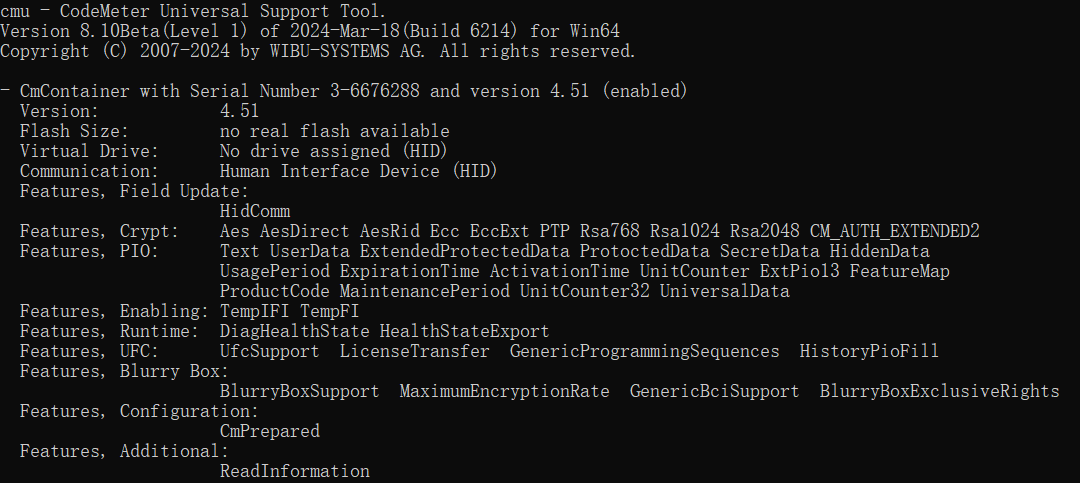Click the MaximumEncryptionRate feature

point(504,391)
